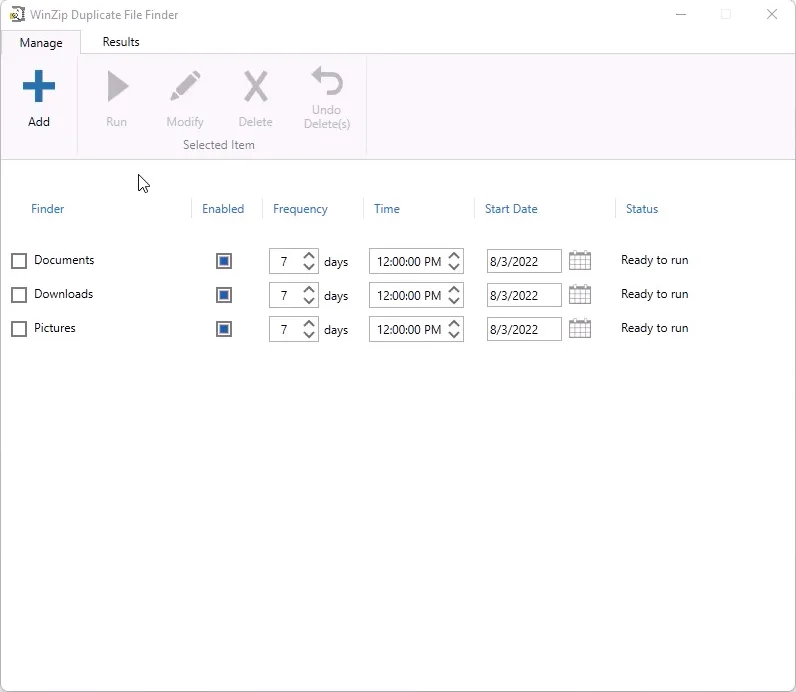Close the WinZip Duplicate File Finder window

[772, 14]
